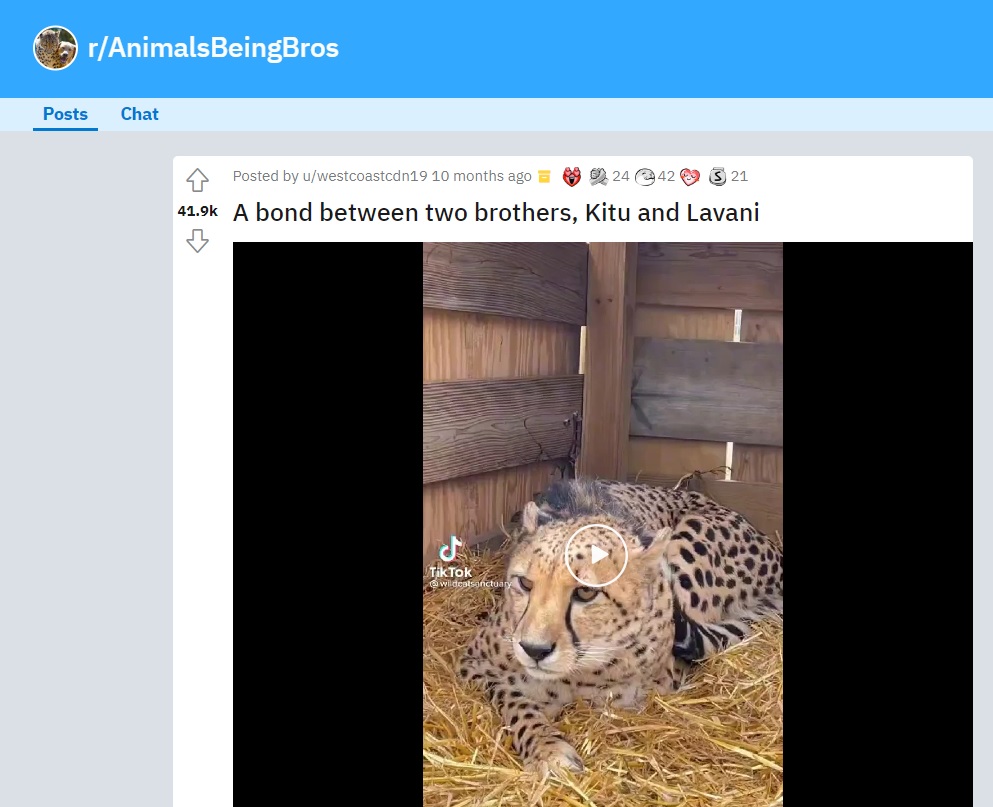This screenshot has width=993, height=807.
Task: Click the award with count 42
Action: (x=651, y=176)
